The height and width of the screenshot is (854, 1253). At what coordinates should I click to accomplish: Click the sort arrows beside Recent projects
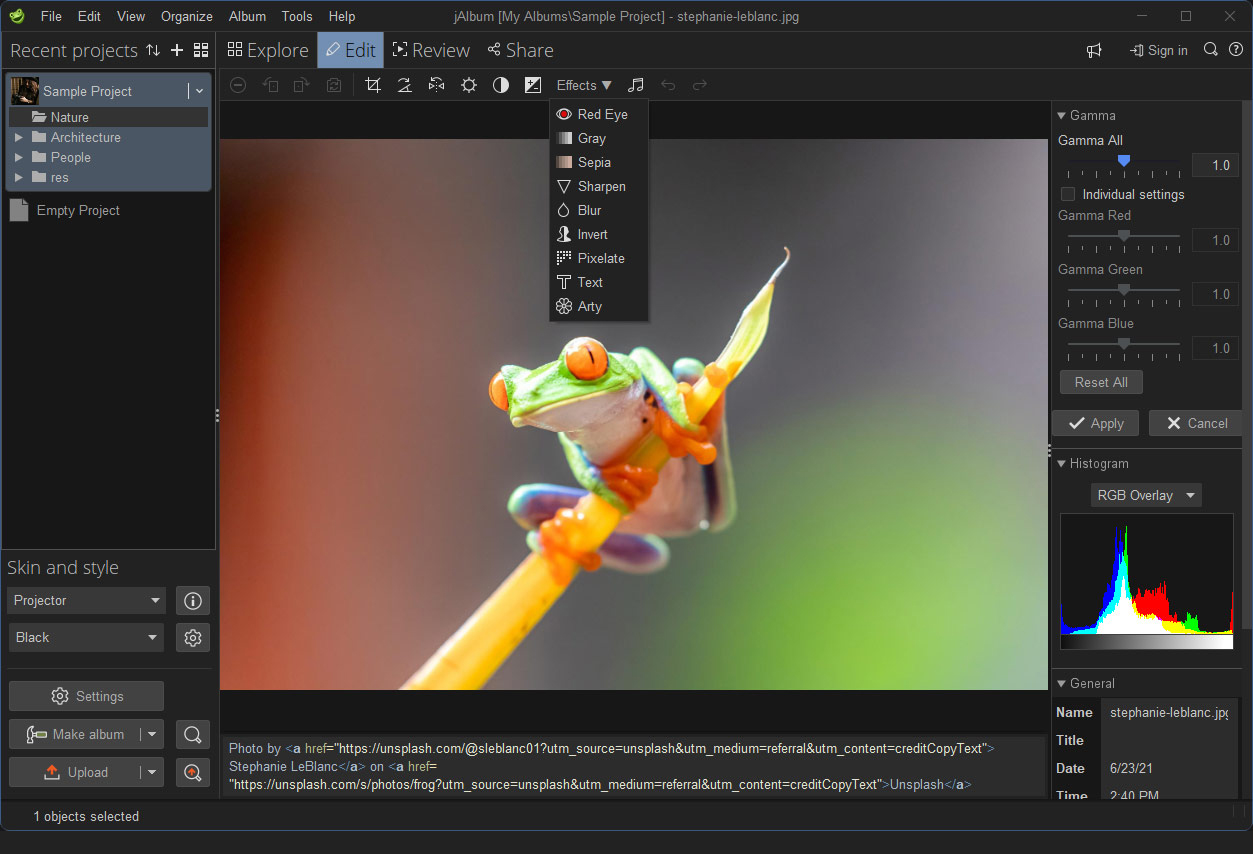[x=153, y=50]
